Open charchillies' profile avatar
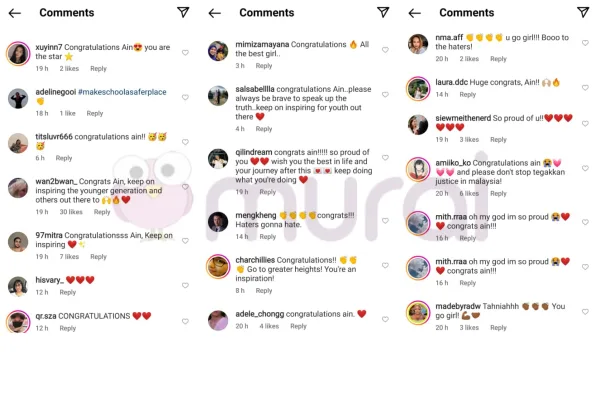This screenshot has width=600, height=400. 218,266
